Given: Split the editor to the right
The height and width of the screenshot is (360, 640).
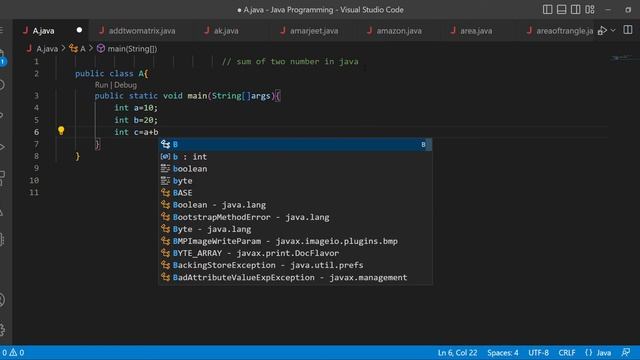Looking at the screenshot, I should coord(628,30).
